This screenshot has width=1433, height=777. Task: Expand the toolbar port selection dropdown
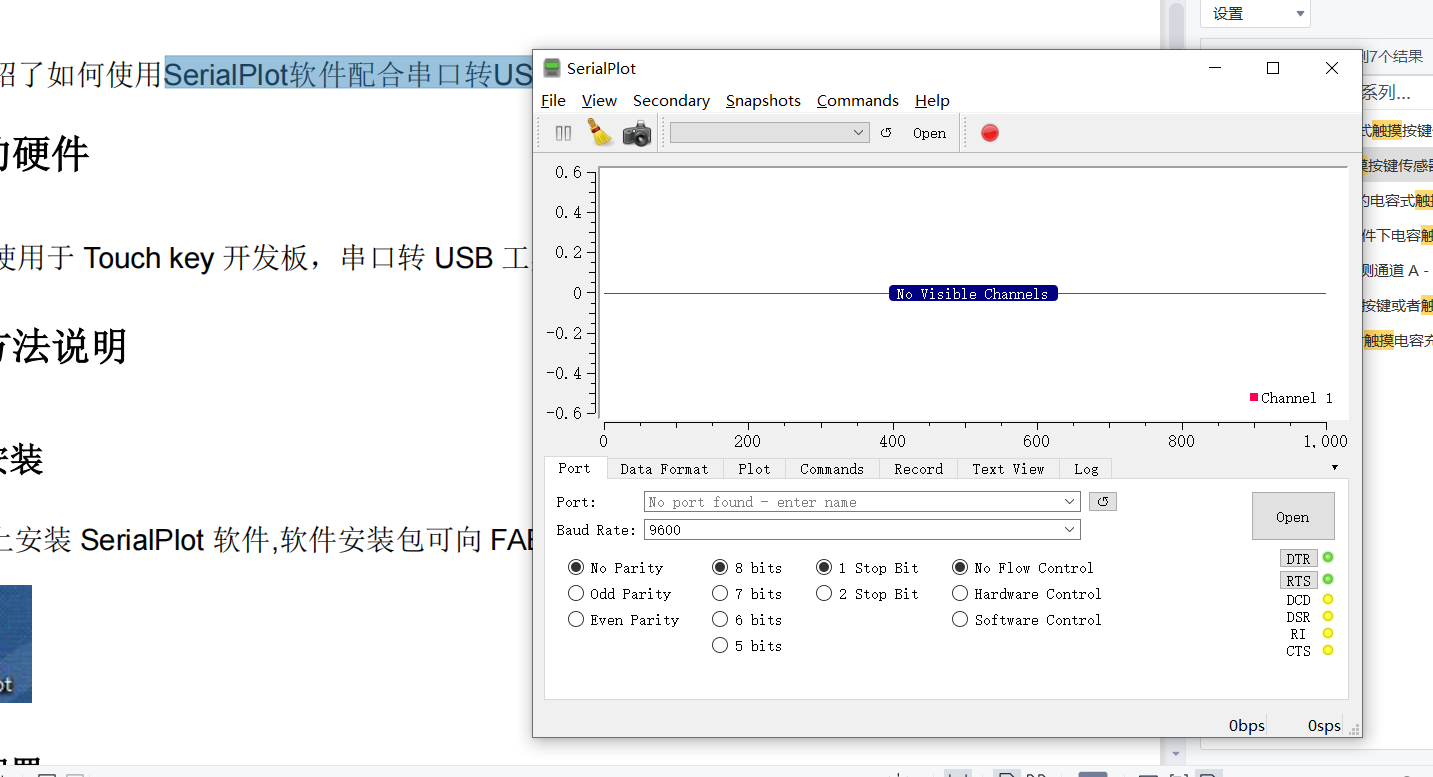(x=858, y=133)
